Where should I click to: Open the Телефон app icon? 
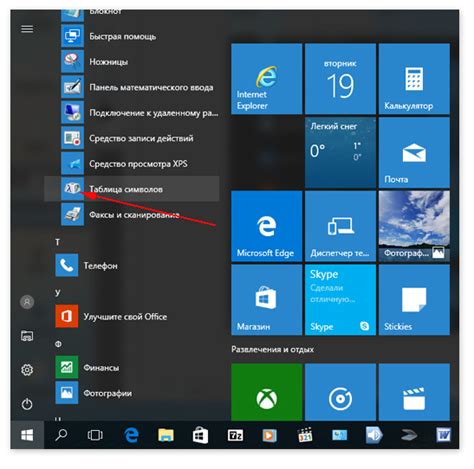pos(67,265)
